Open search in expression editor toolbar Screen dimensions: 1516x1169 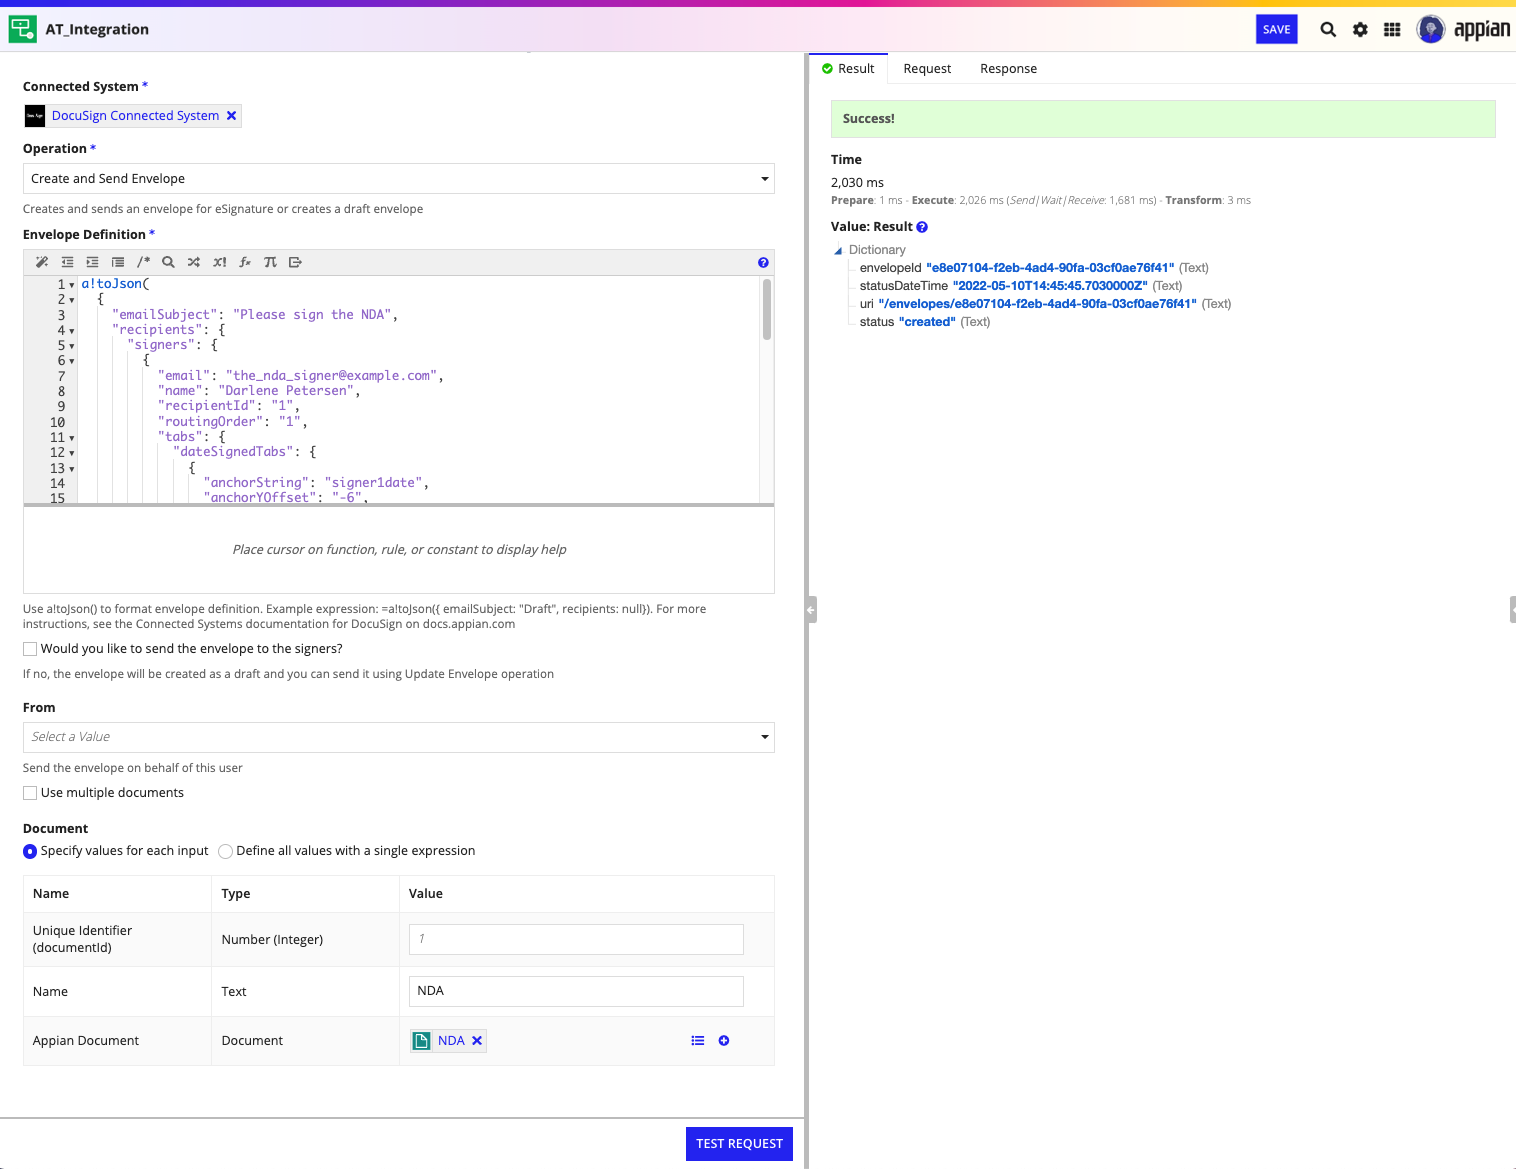[168, 262]
